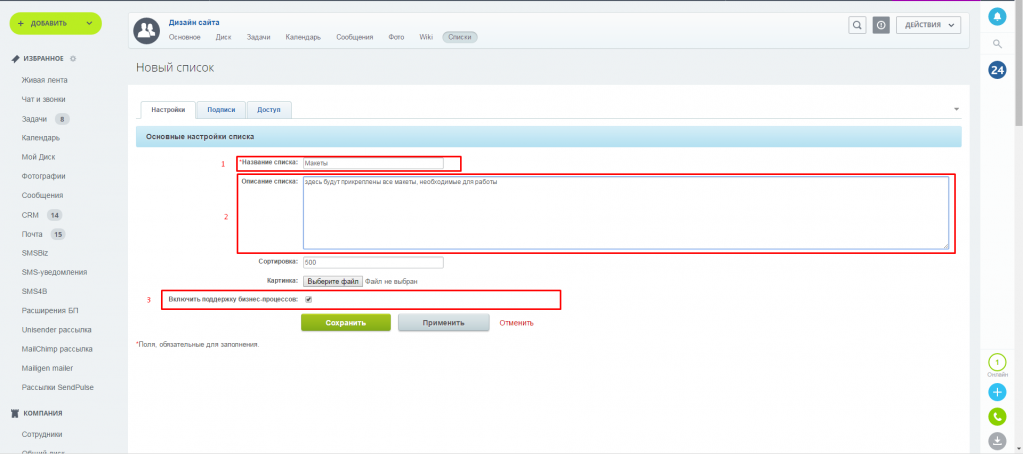1023x454 pixels.
Task: Expand the green Добавить button arrow
Action: pos(89,23)
